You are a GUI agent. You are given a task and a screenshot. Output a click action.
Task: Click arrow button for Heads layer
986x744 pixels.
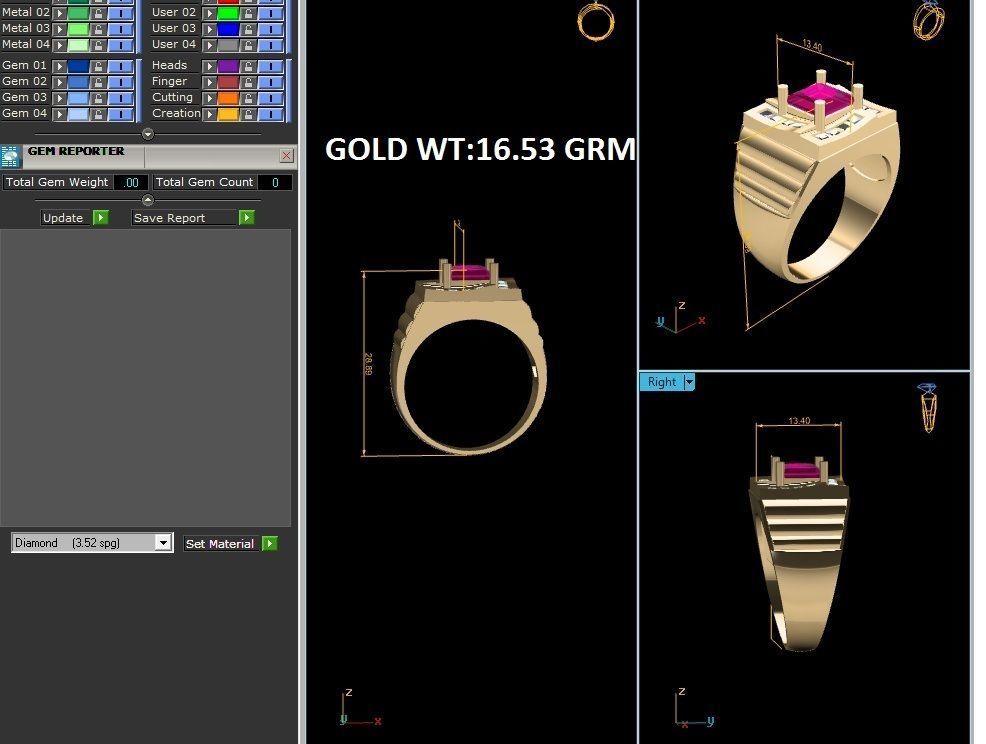tap(209, 66)
